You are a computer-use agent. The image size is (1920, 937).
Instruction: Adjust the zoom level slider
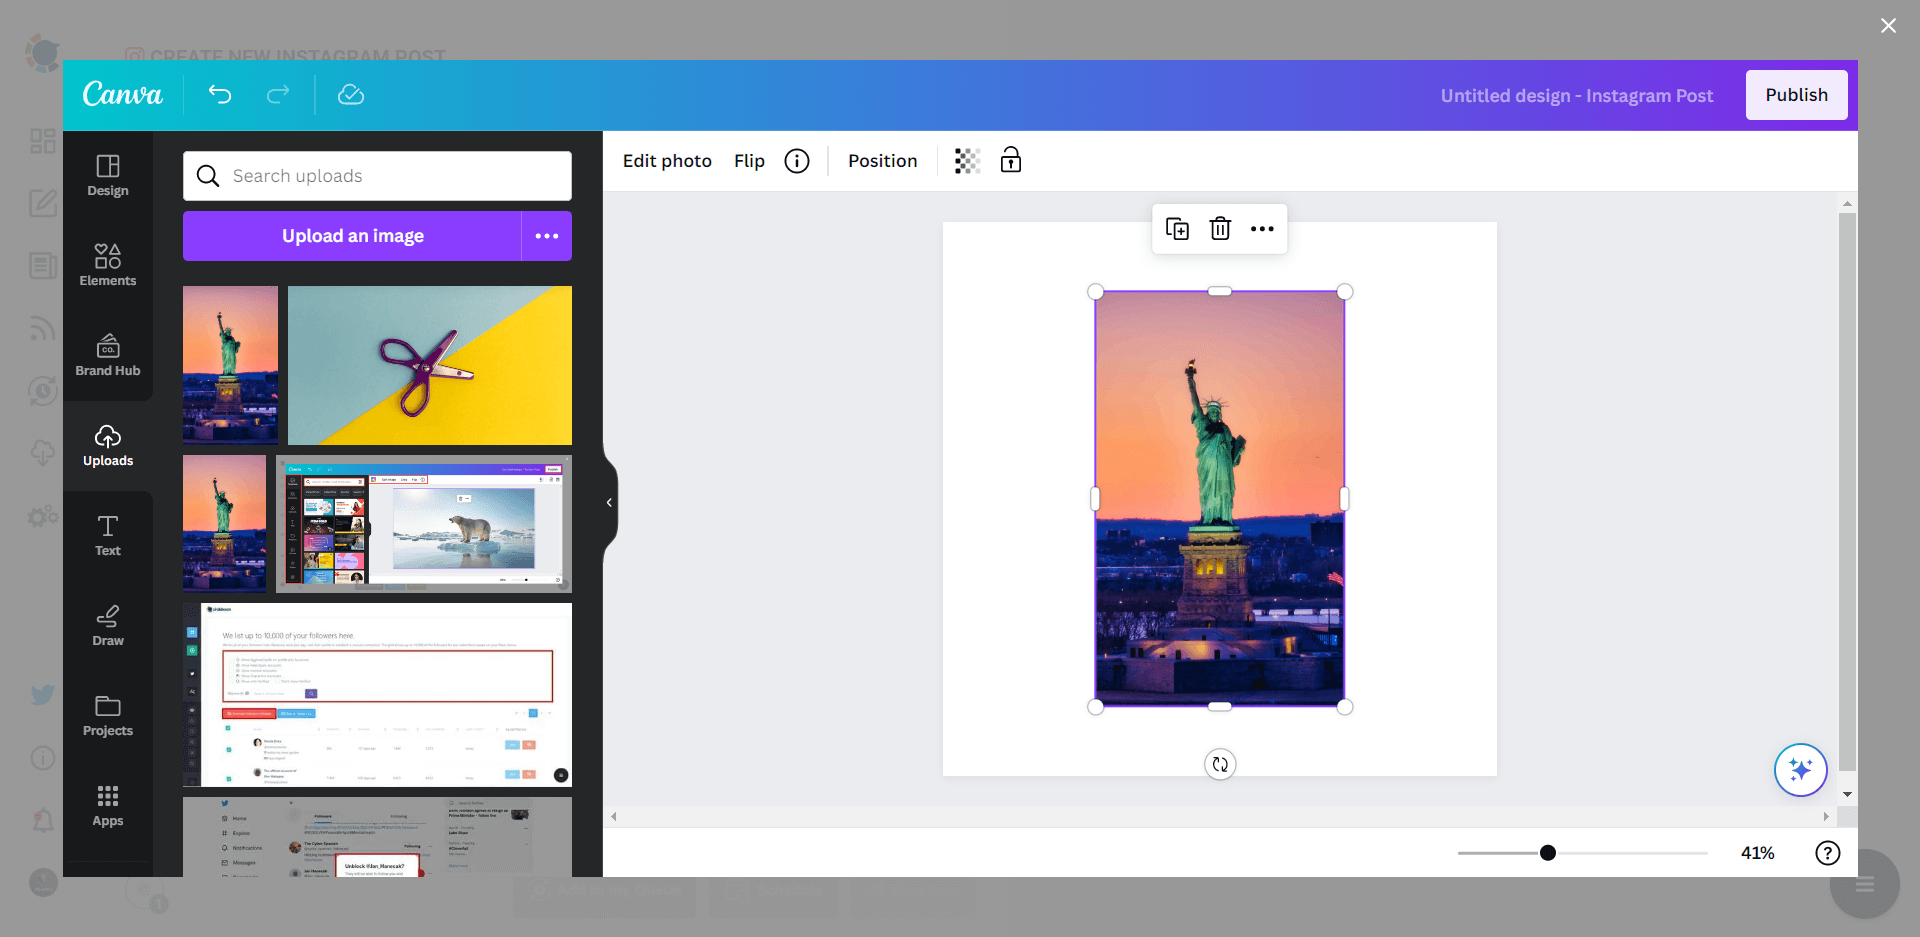point(1548,852)
